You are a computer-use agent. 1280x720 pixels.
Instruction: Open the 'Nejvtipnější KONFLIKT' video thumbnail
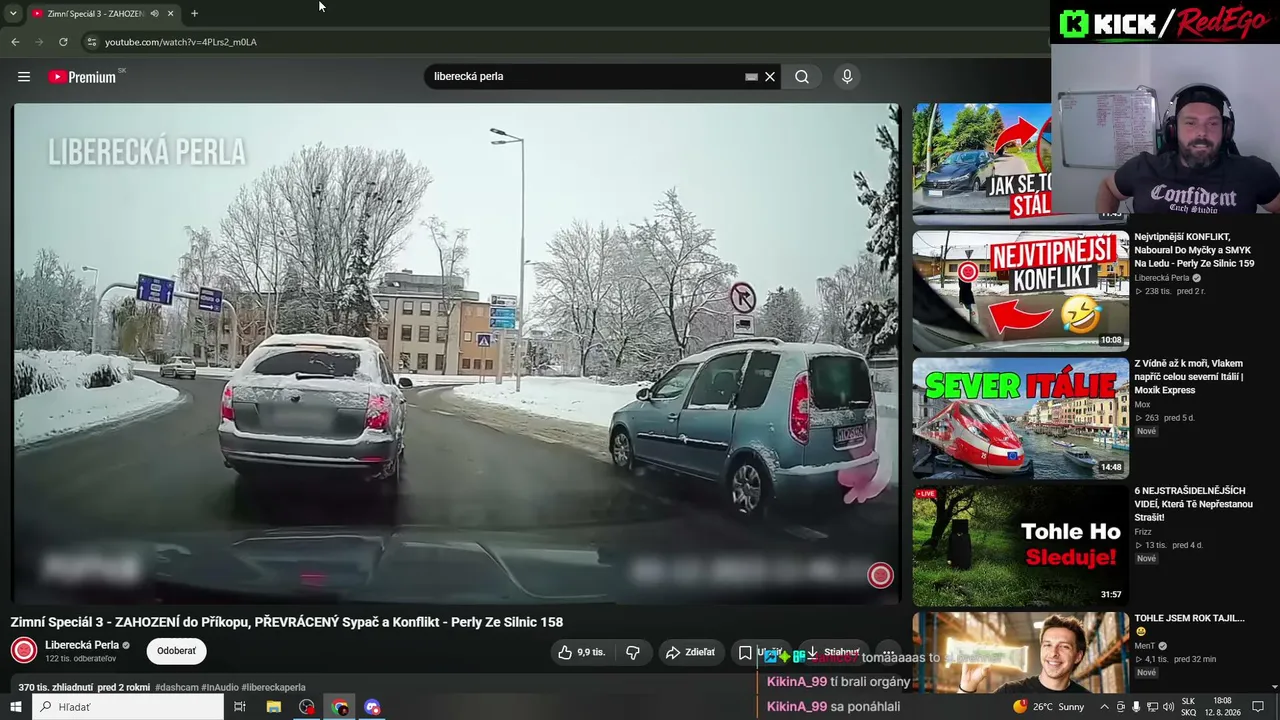1020,291
